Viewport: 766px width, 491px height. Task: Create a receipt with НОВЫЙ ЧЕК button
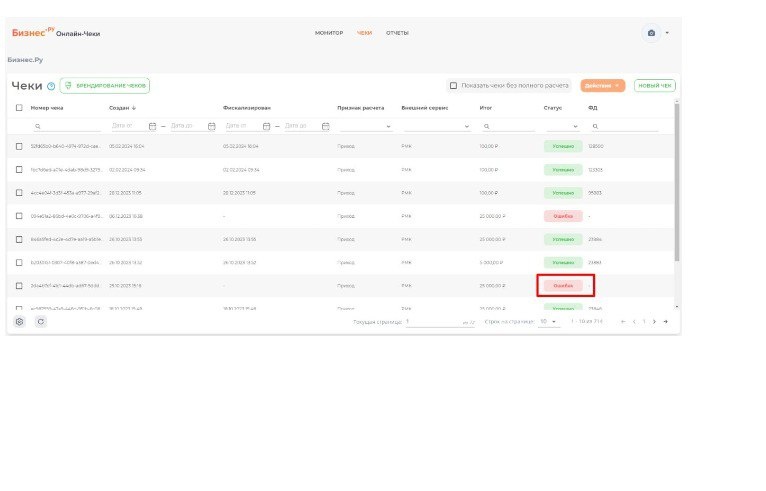pyautogui.click(x=655, y=85)
